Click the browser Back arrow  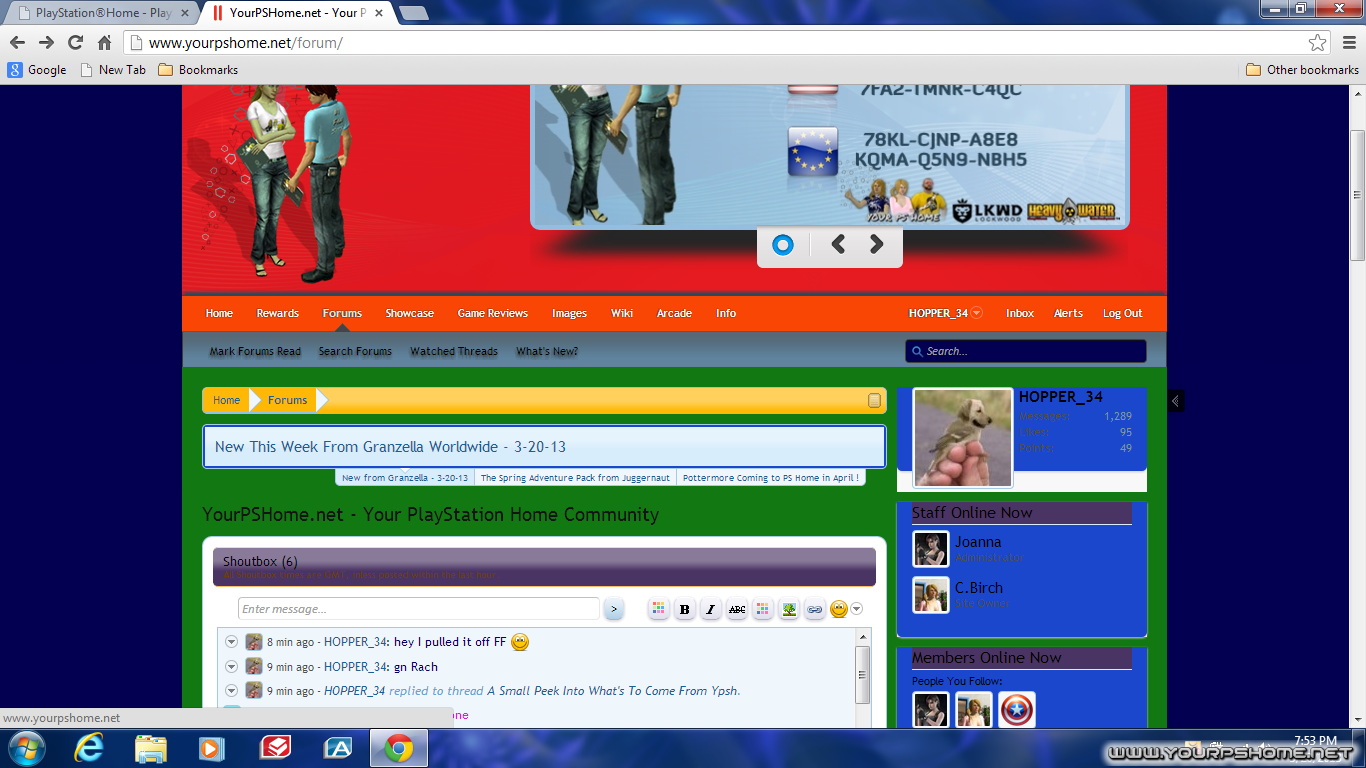click(17, 43)
